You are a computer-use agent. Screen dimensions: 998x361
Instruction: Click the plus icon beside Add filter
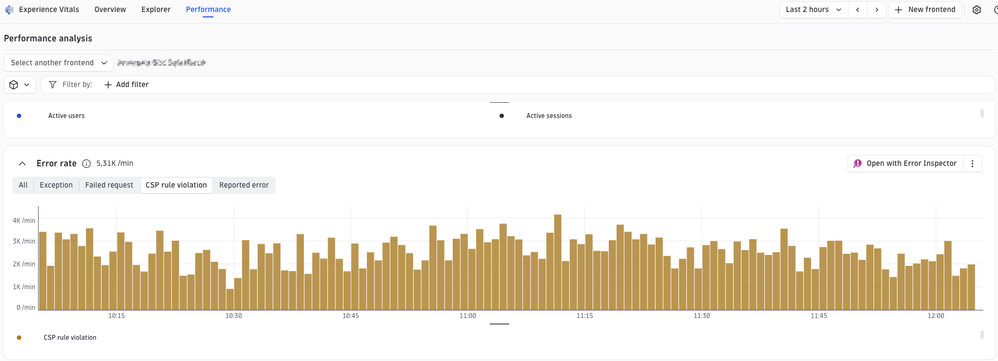[x=108, y=84]
